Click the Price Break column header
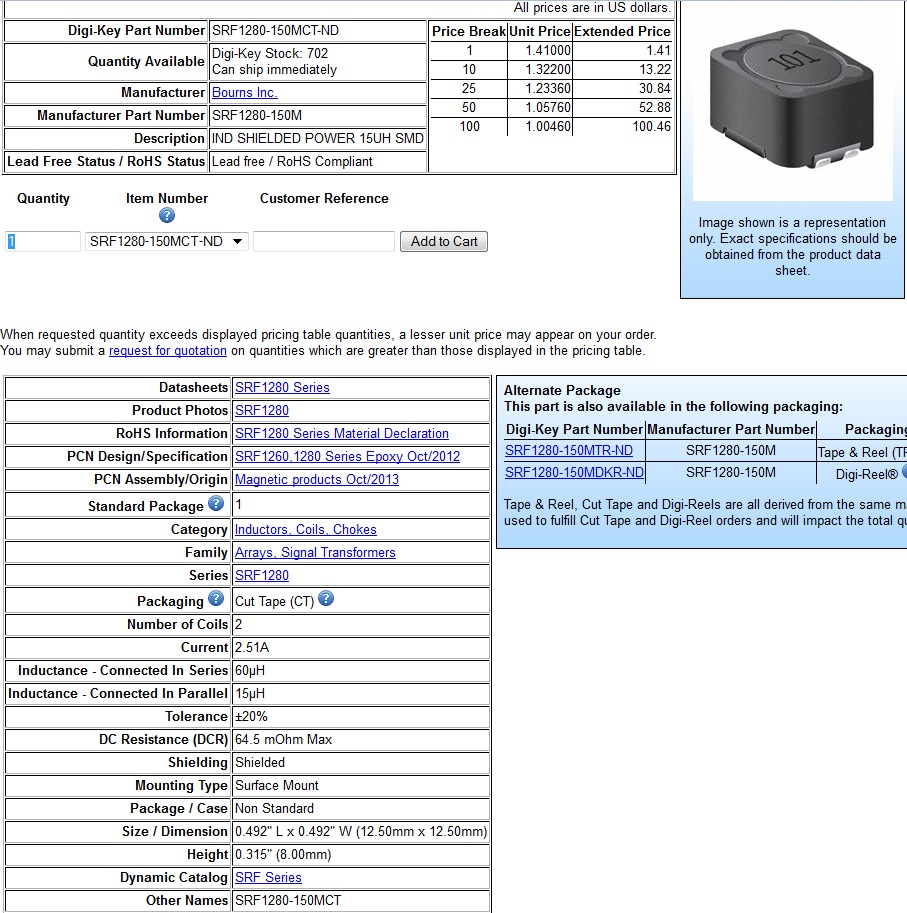The width and height of the screenshot is (907, 913). (x=469, y=31)
